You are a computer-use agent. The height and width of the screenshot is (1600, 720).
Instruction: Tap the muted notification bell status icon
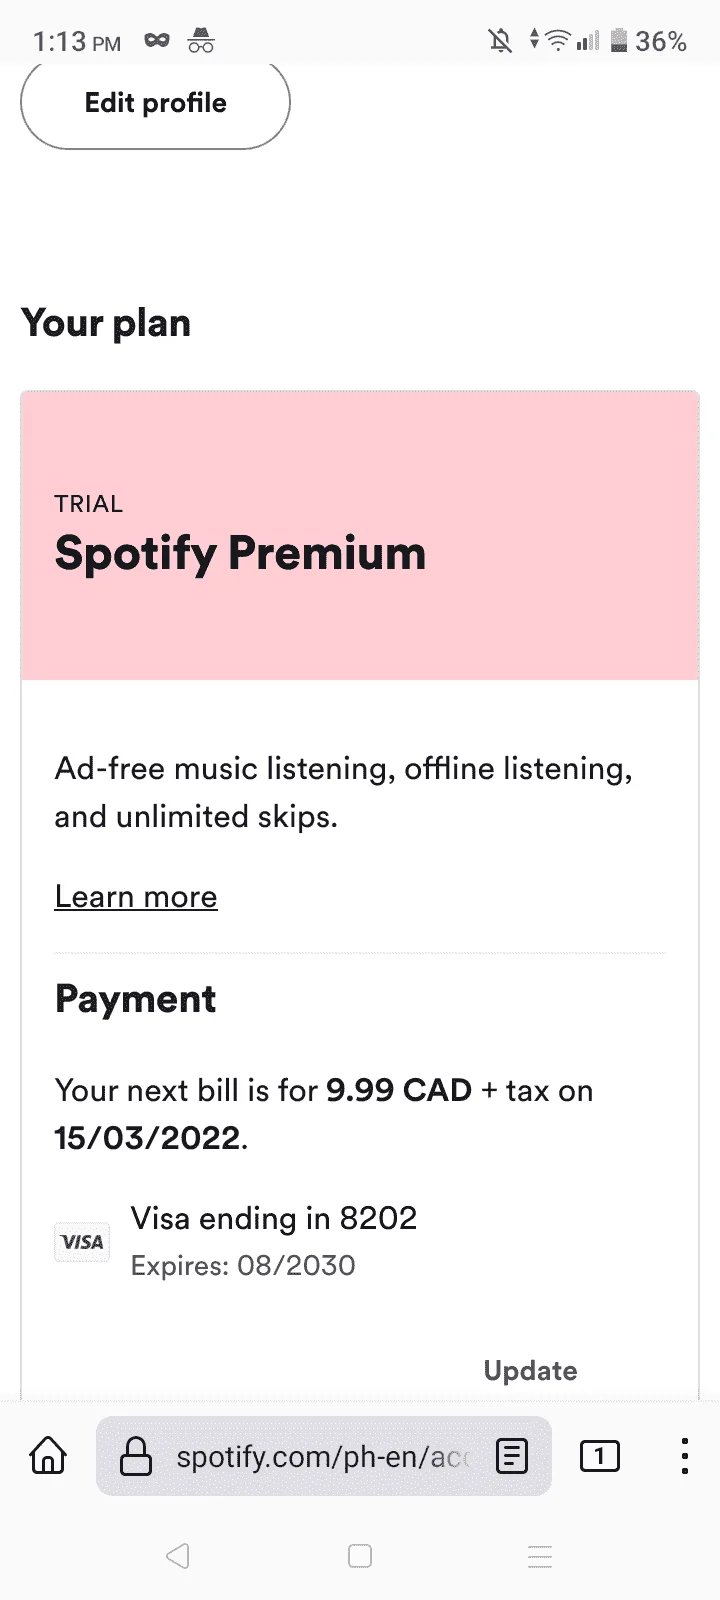pos(500,41)
